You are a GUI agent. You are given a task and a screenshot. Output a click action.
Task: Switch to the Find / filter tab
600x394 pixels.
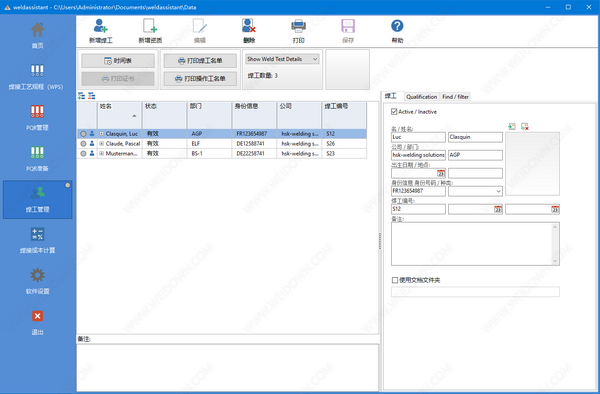pyautogui.click(x=455, y=97)
